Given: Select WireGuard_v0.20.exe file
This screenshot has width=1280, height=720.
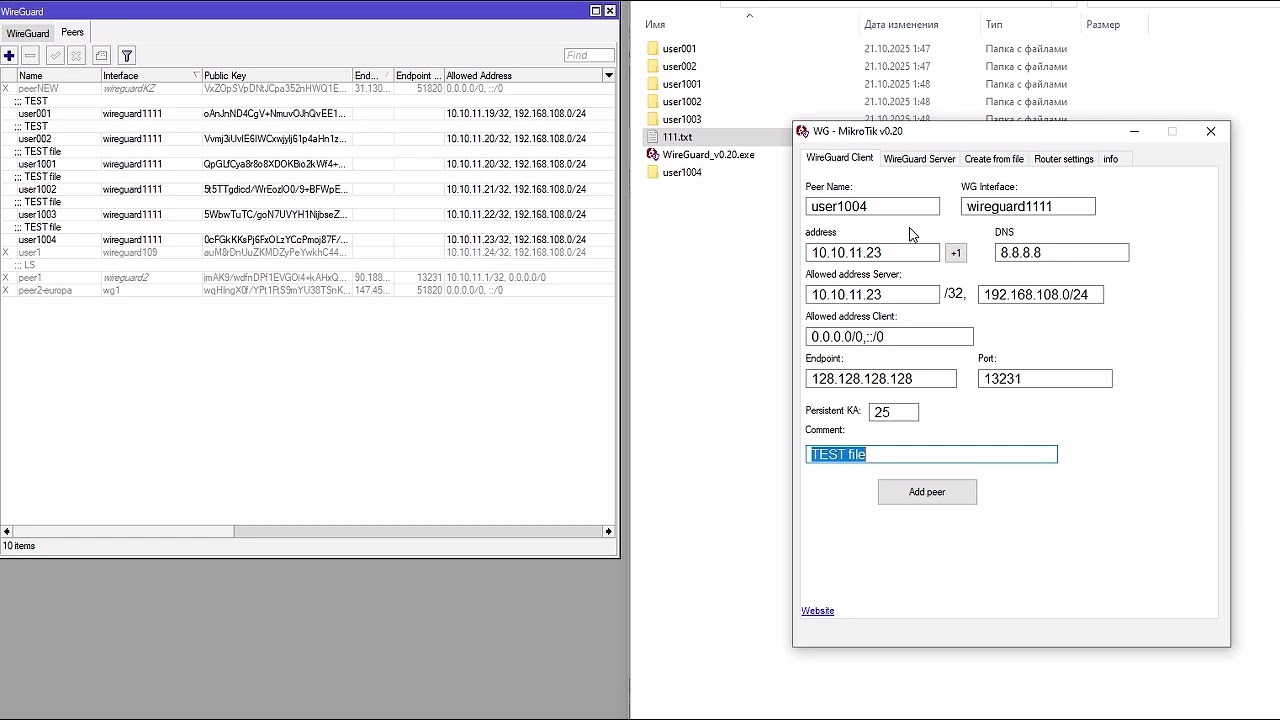Looking at the screenshot, I should [708, 155].
